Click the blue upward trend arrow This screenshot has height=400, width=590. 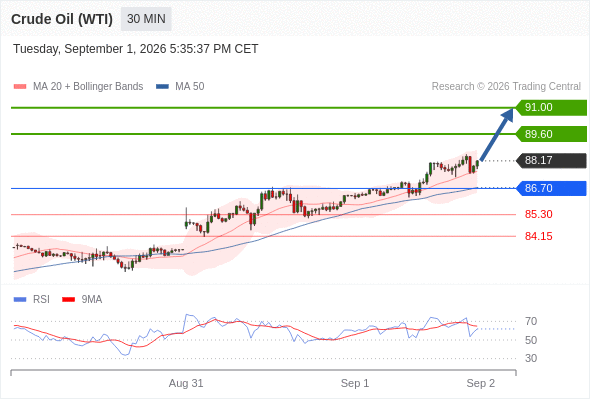[x=497, y=134]
